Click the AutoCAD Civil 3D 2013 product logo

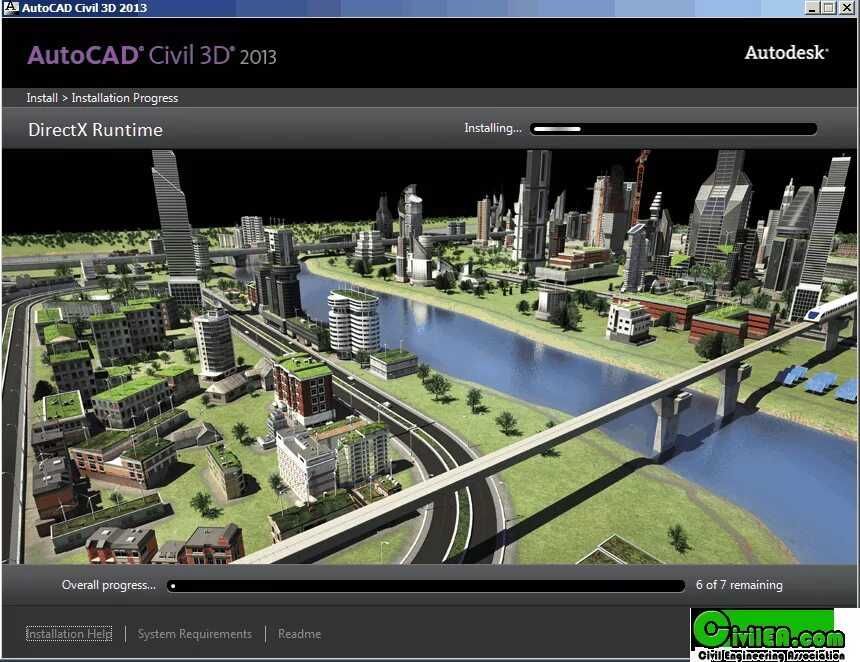point(152,55)
